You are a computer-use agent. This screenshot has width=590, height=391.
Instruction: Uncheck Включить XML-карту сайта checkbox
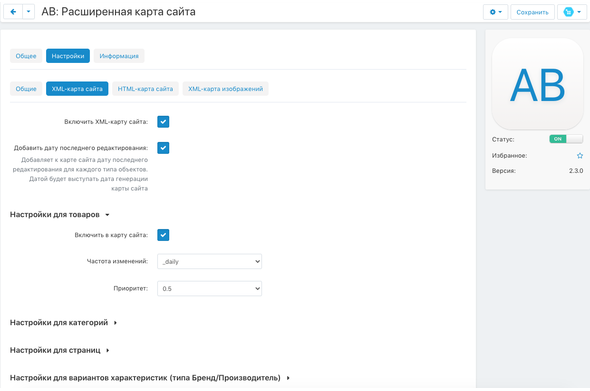click(x=163, y=122)
